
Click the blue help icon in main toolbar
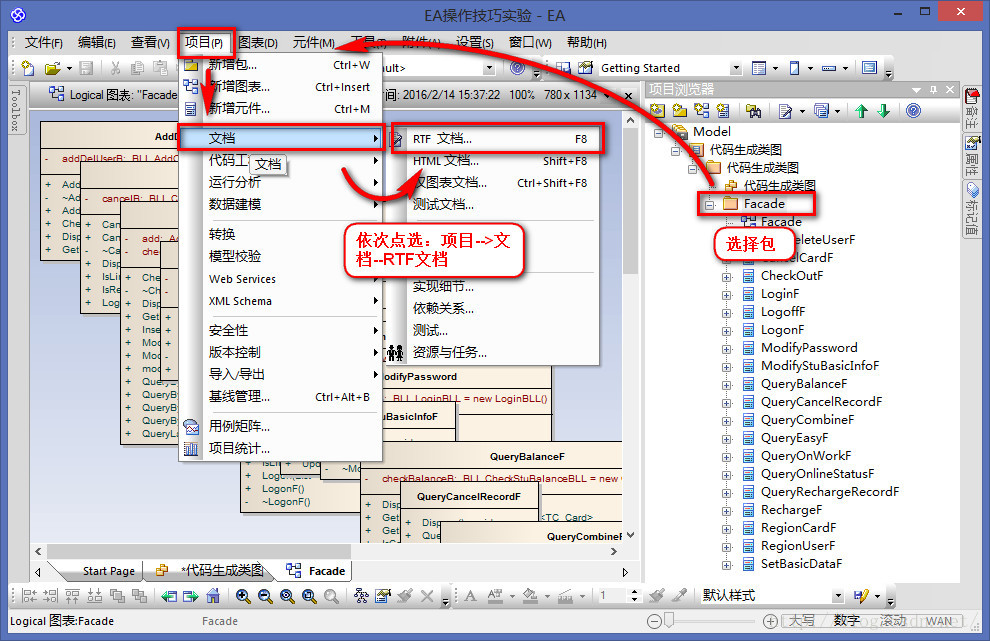517,68
